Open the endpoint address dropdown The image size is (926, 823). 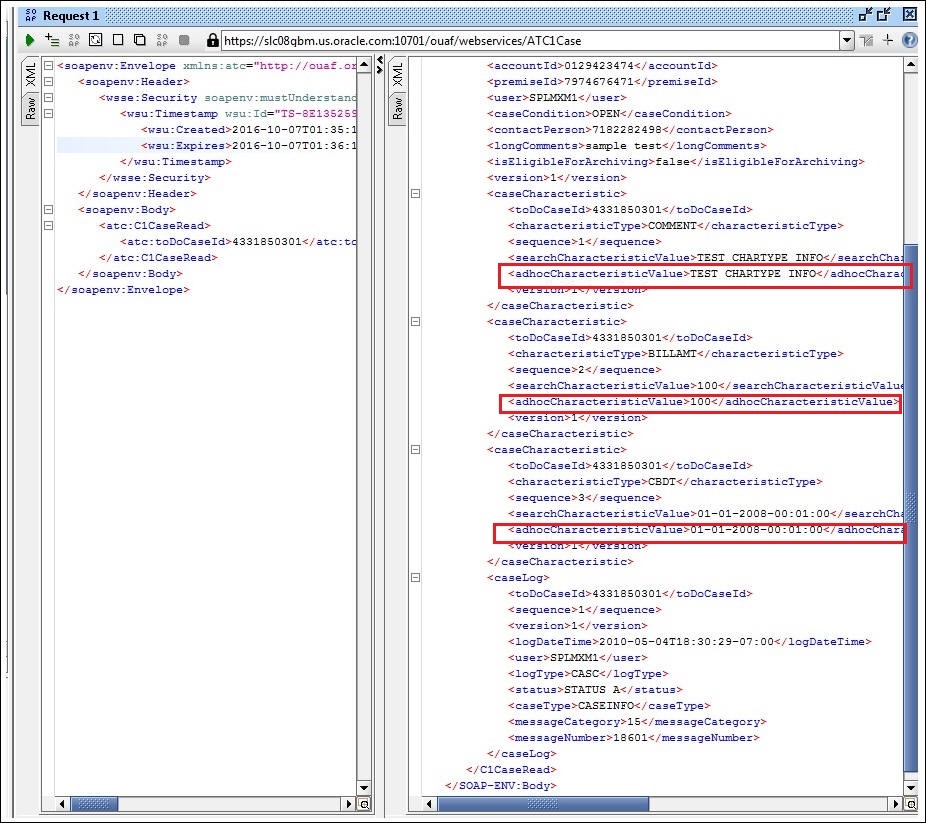point(847,42)
